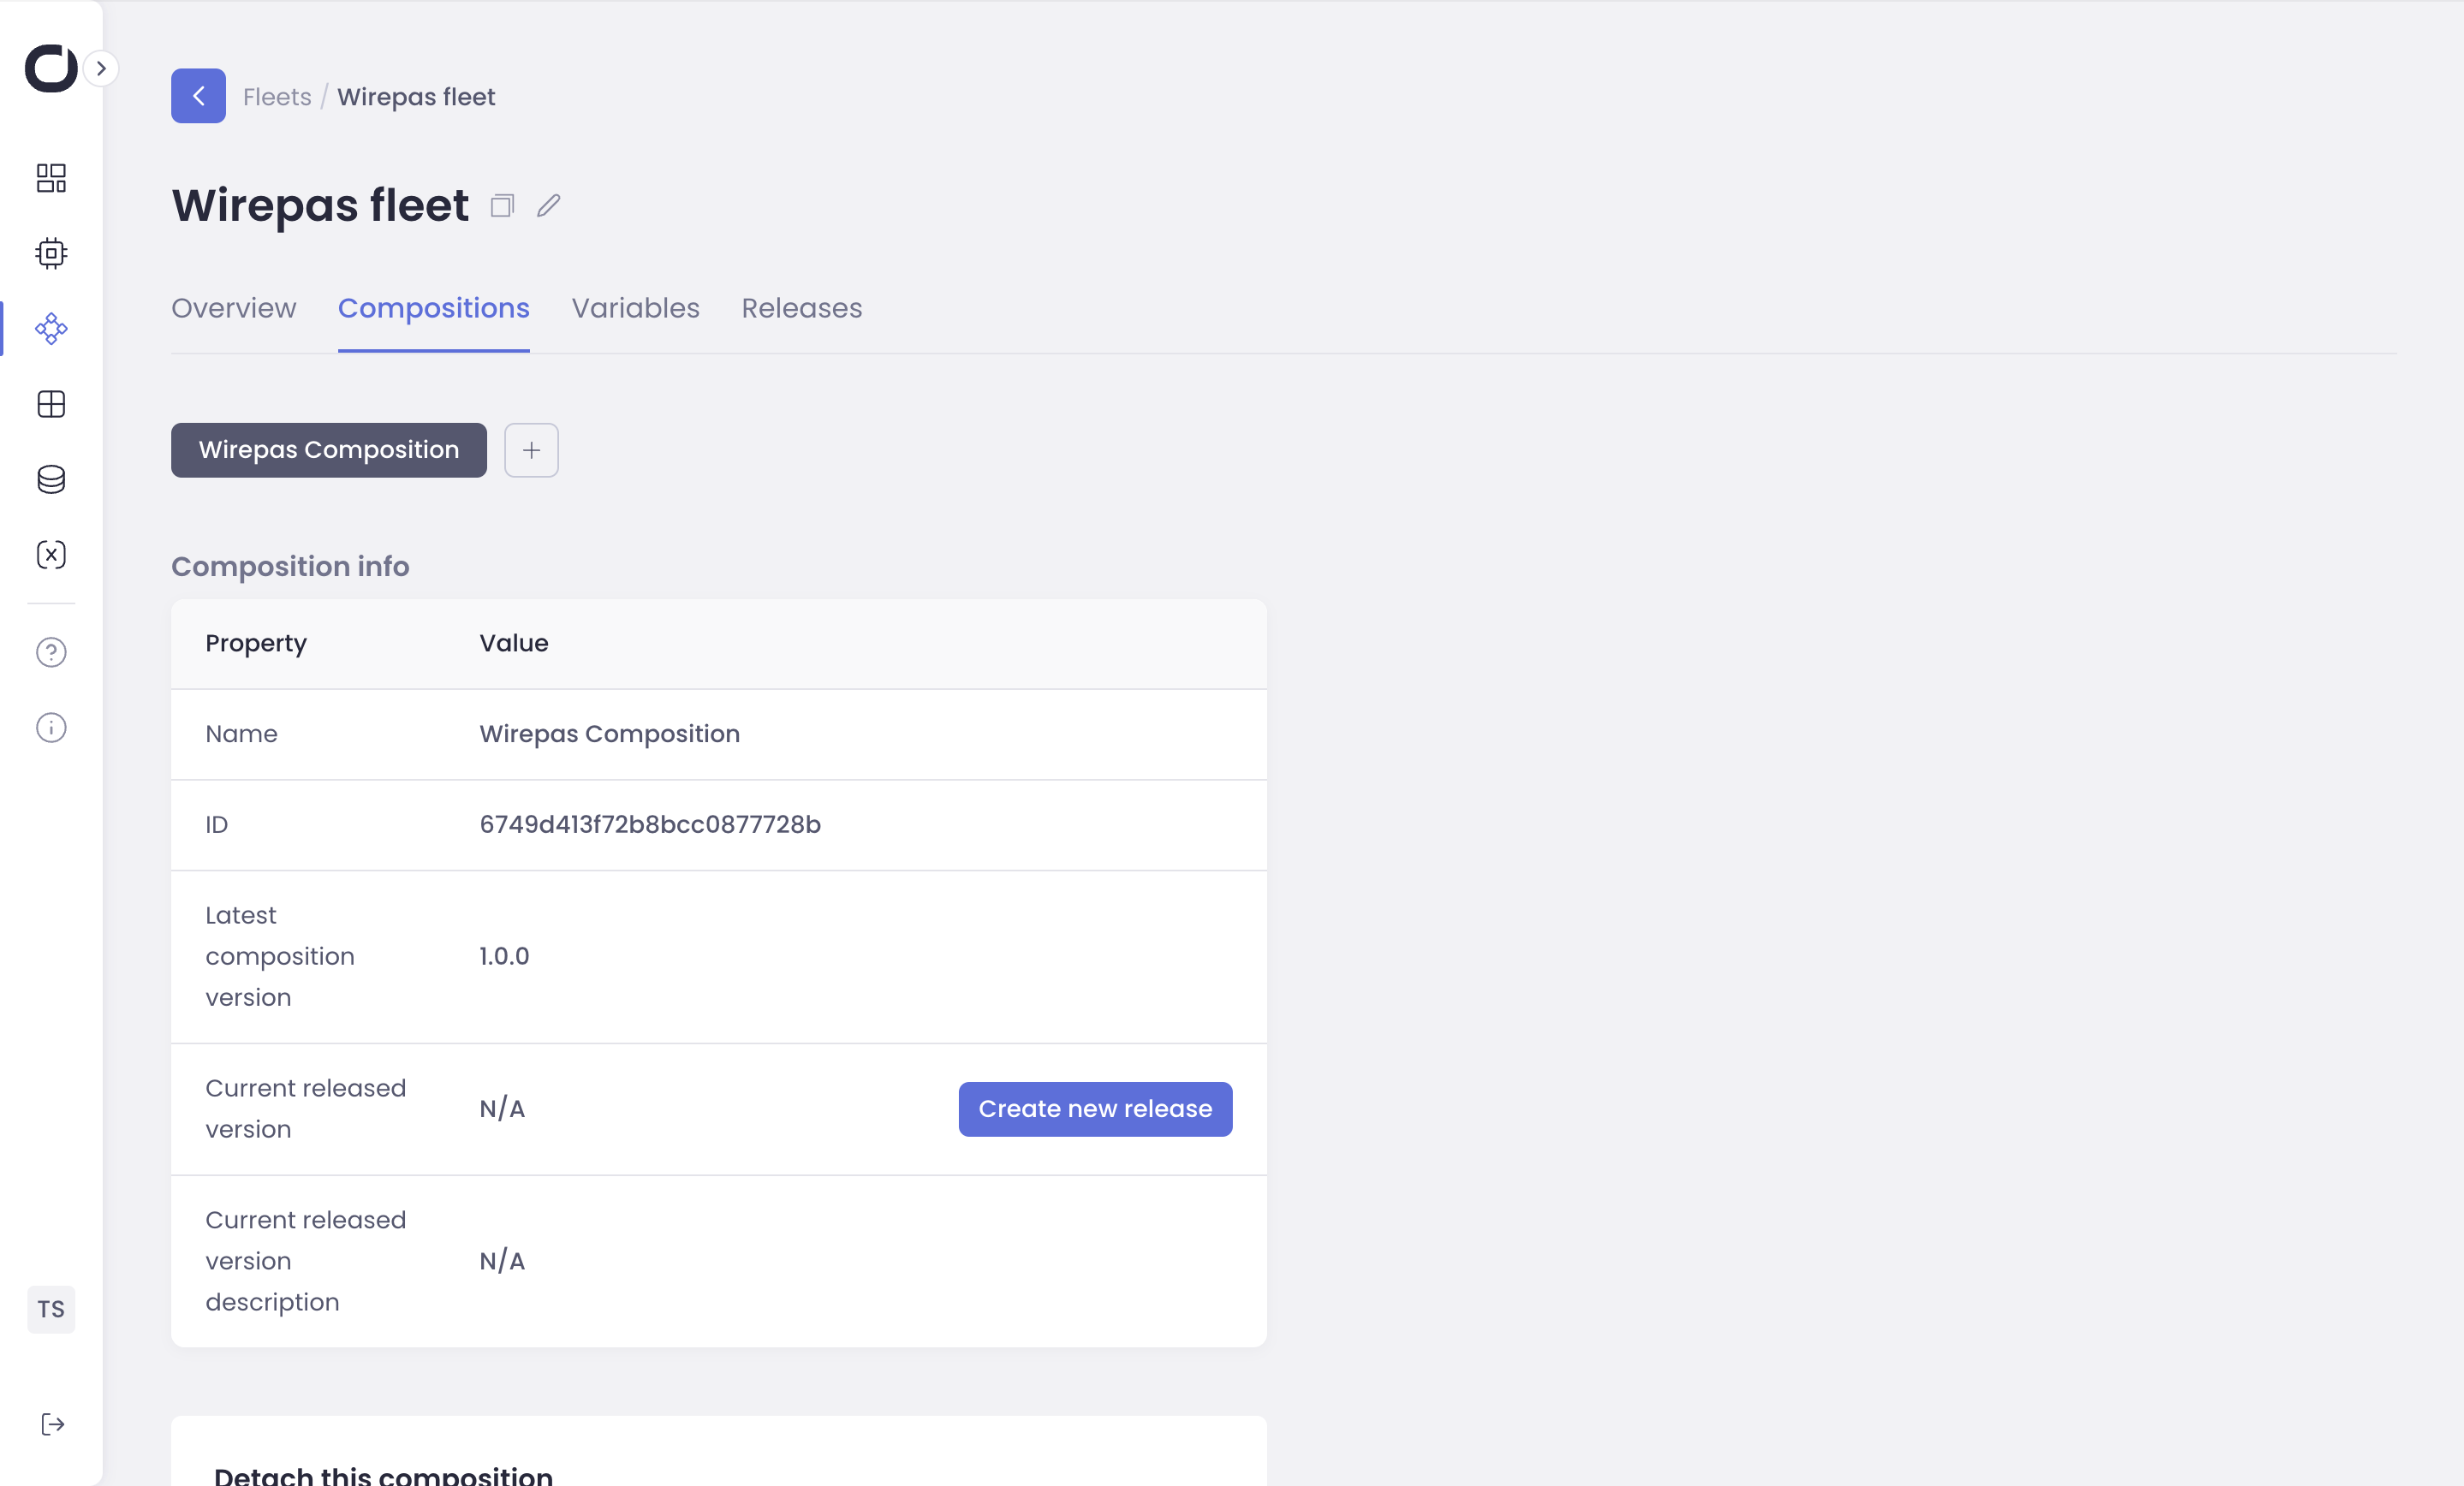
Task: Open the TS user avatar menu
Action: (x=51, y=1309)
